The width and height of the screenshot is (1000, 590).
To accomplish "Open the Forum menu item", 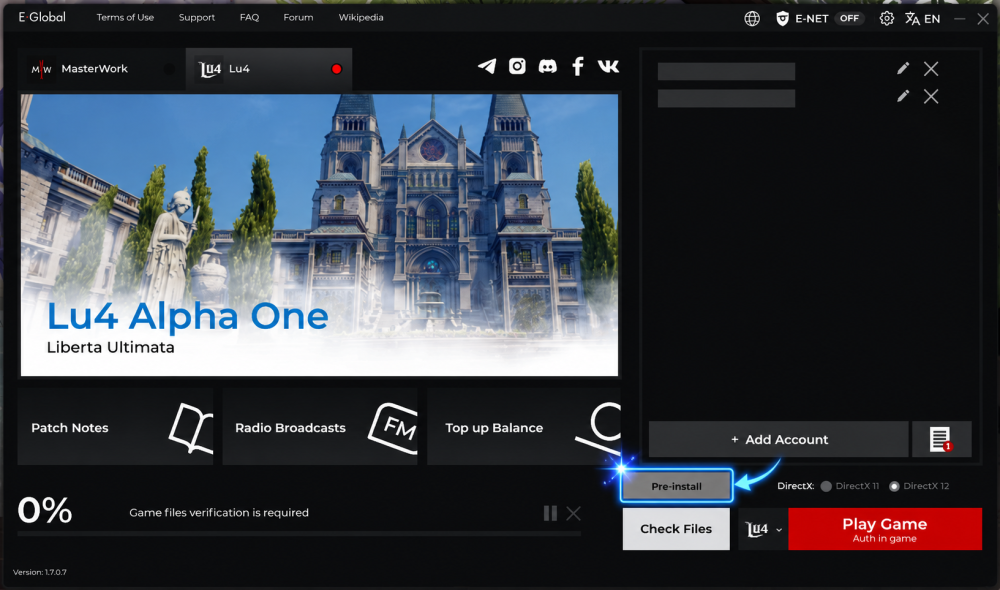I will (x=298, y=17).
